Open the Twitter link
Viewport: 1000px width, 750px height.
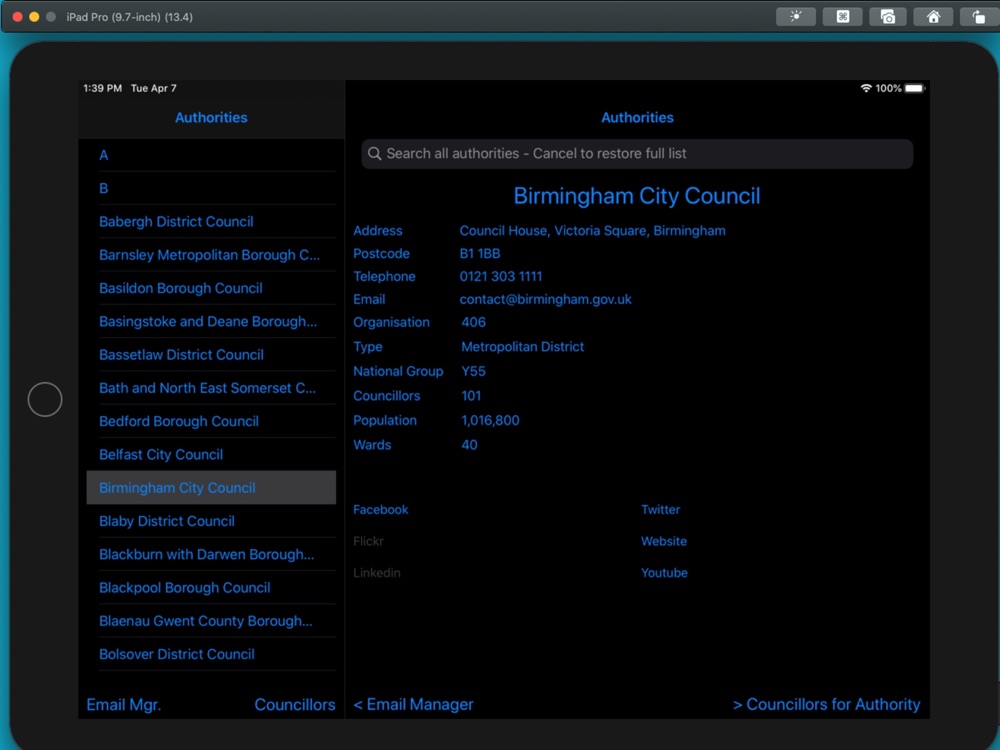[661, 510]
